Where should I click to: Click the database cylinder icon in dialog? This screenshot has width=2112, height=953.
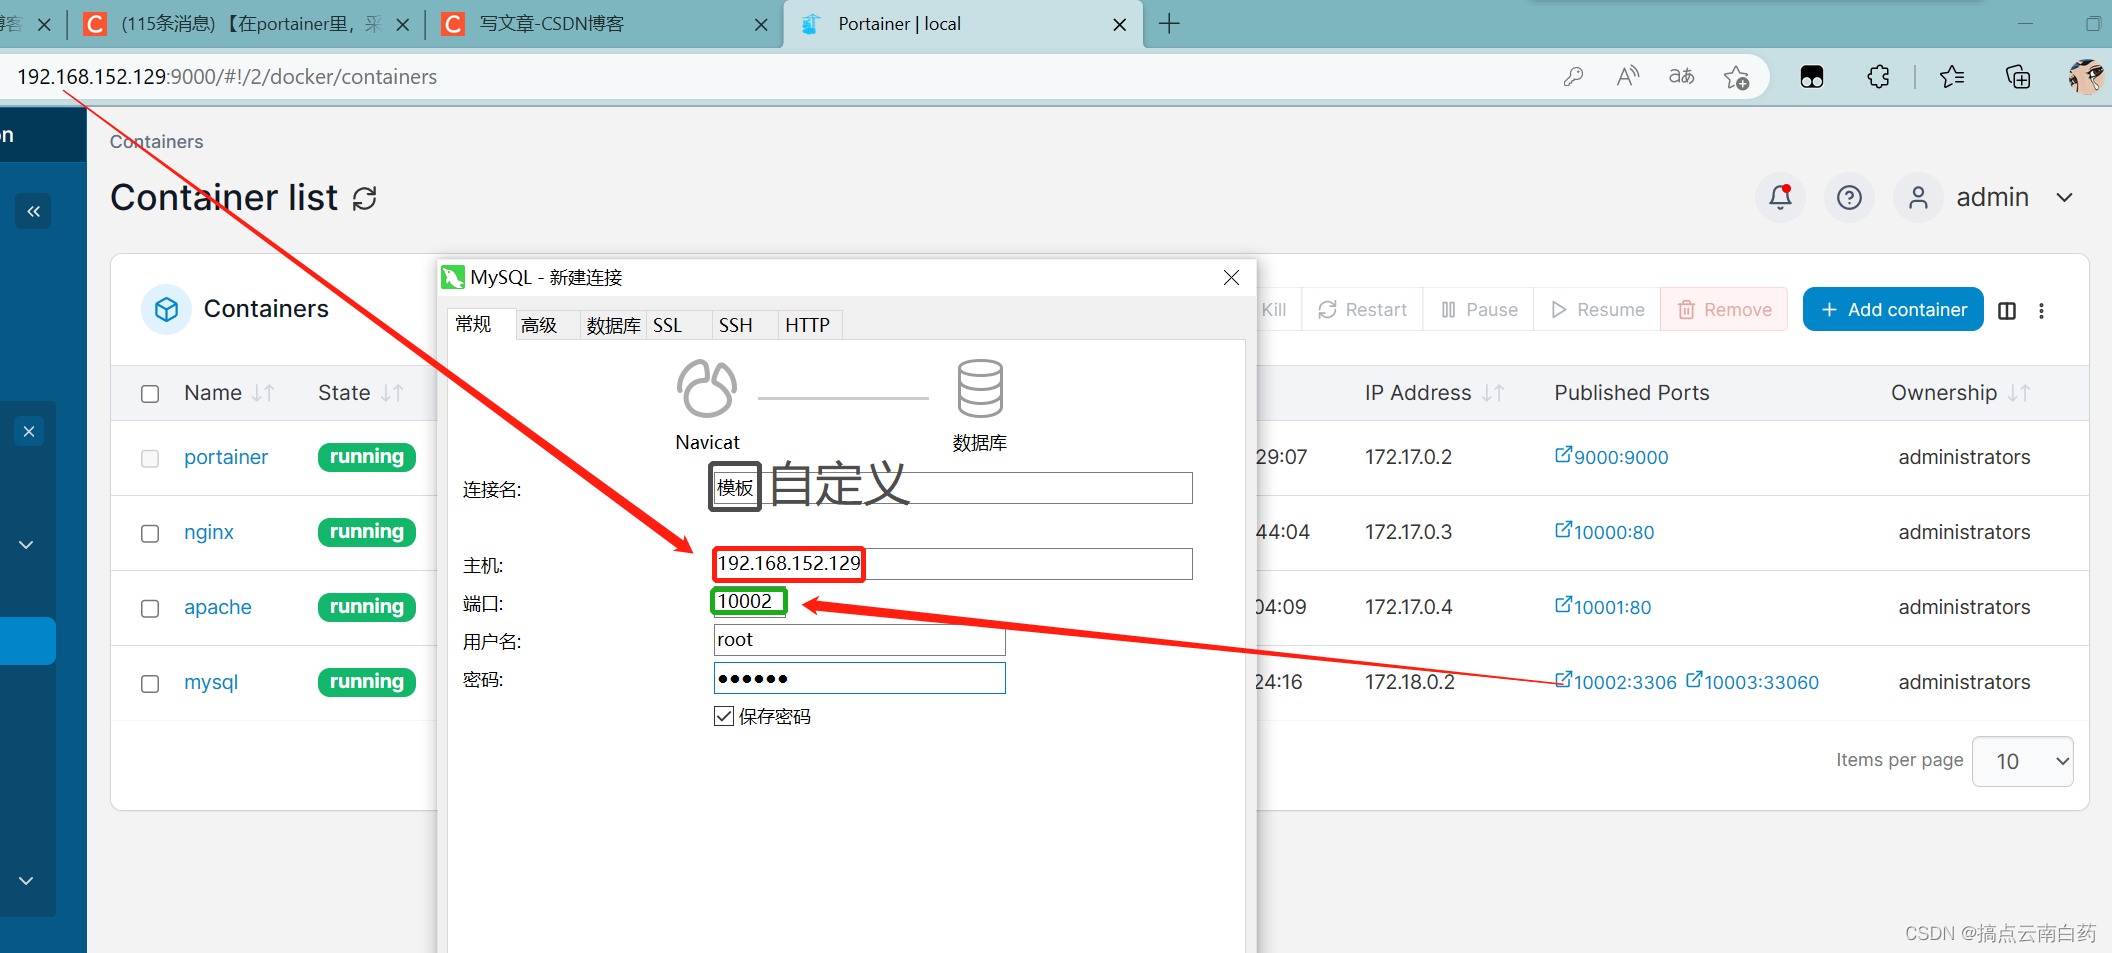tap(980, 388)
